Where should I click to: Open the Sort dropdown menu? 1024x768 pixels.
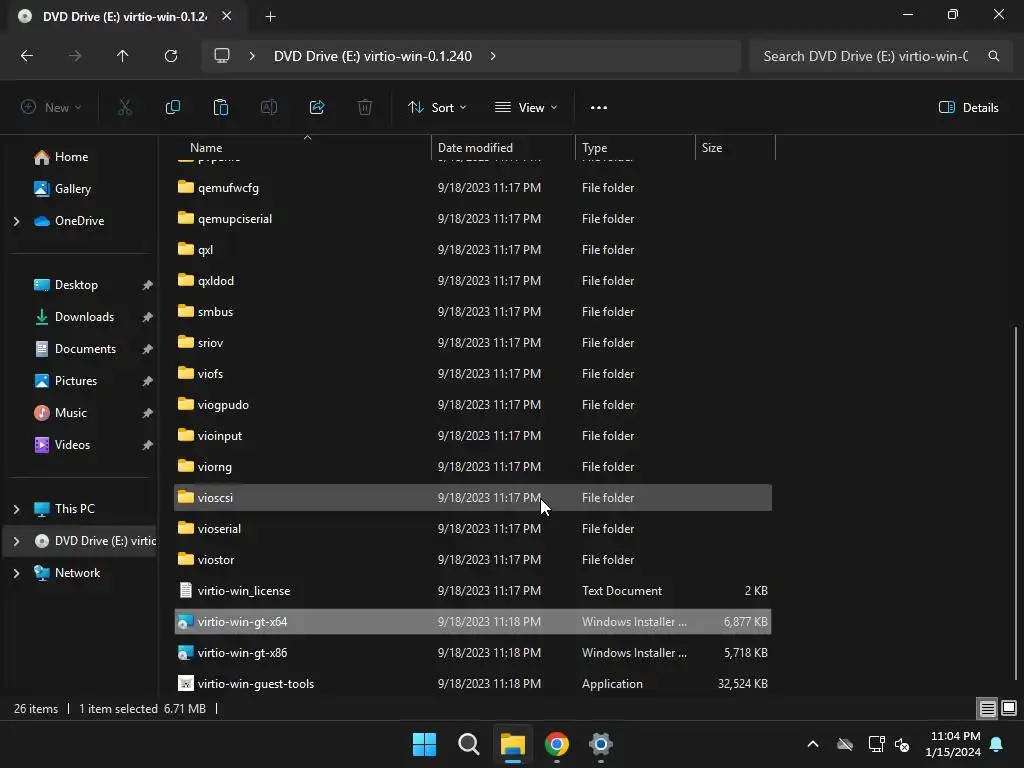[x=437, y=108]
